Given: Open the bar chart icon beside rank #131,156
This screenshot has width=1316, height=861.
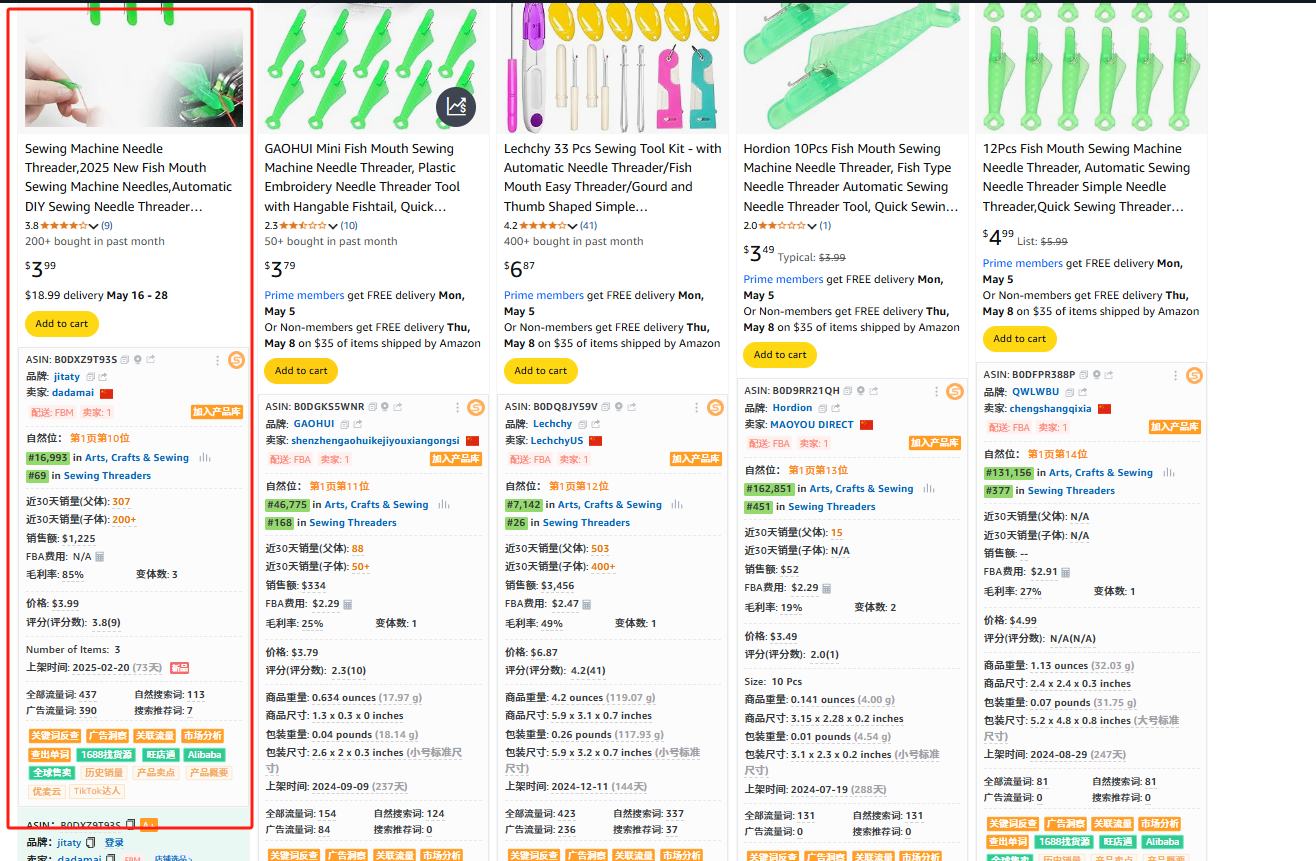Looking at the screenshot, I should click(x=1168, y=472).
